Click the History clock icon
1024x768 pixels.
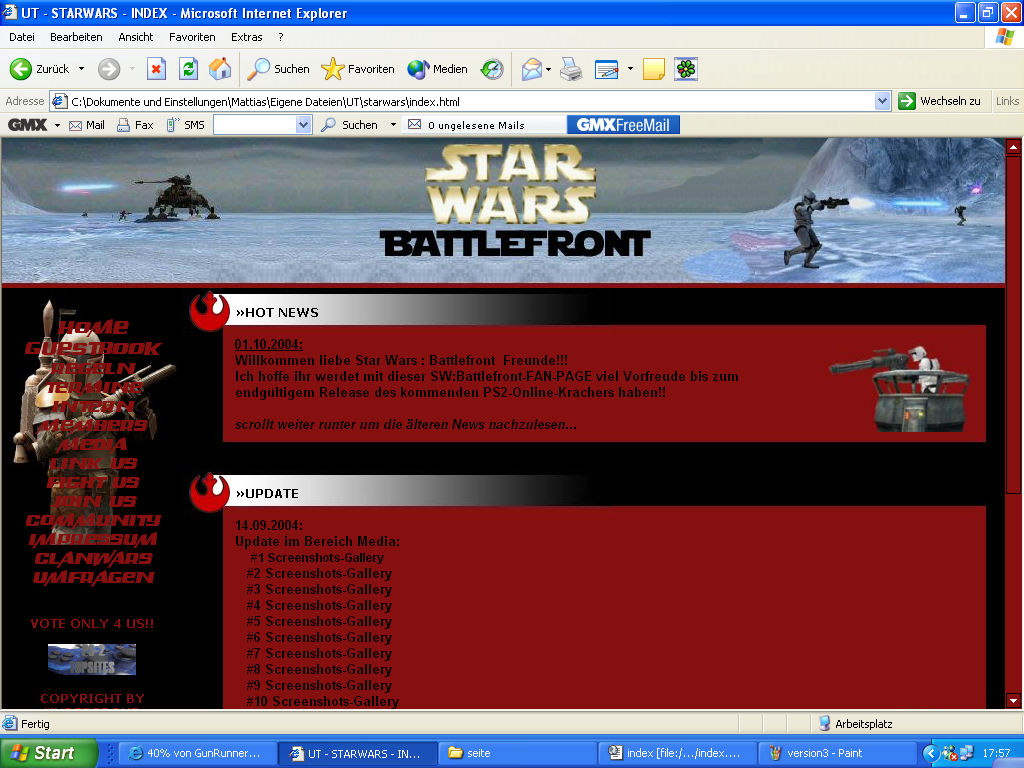pos(492,69)
